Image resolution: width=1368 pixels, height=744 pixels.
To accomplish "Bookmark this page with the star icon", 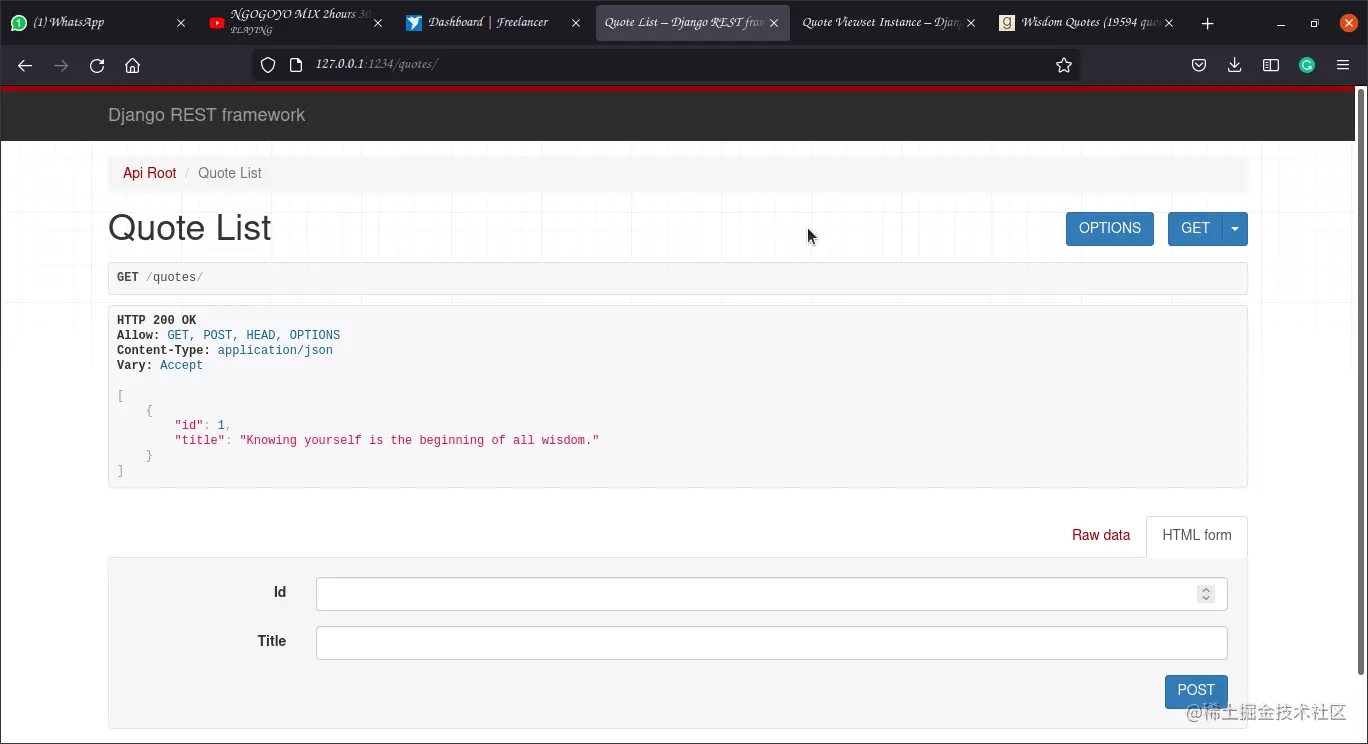I will pyautogui.click(x=1063, y=64).
